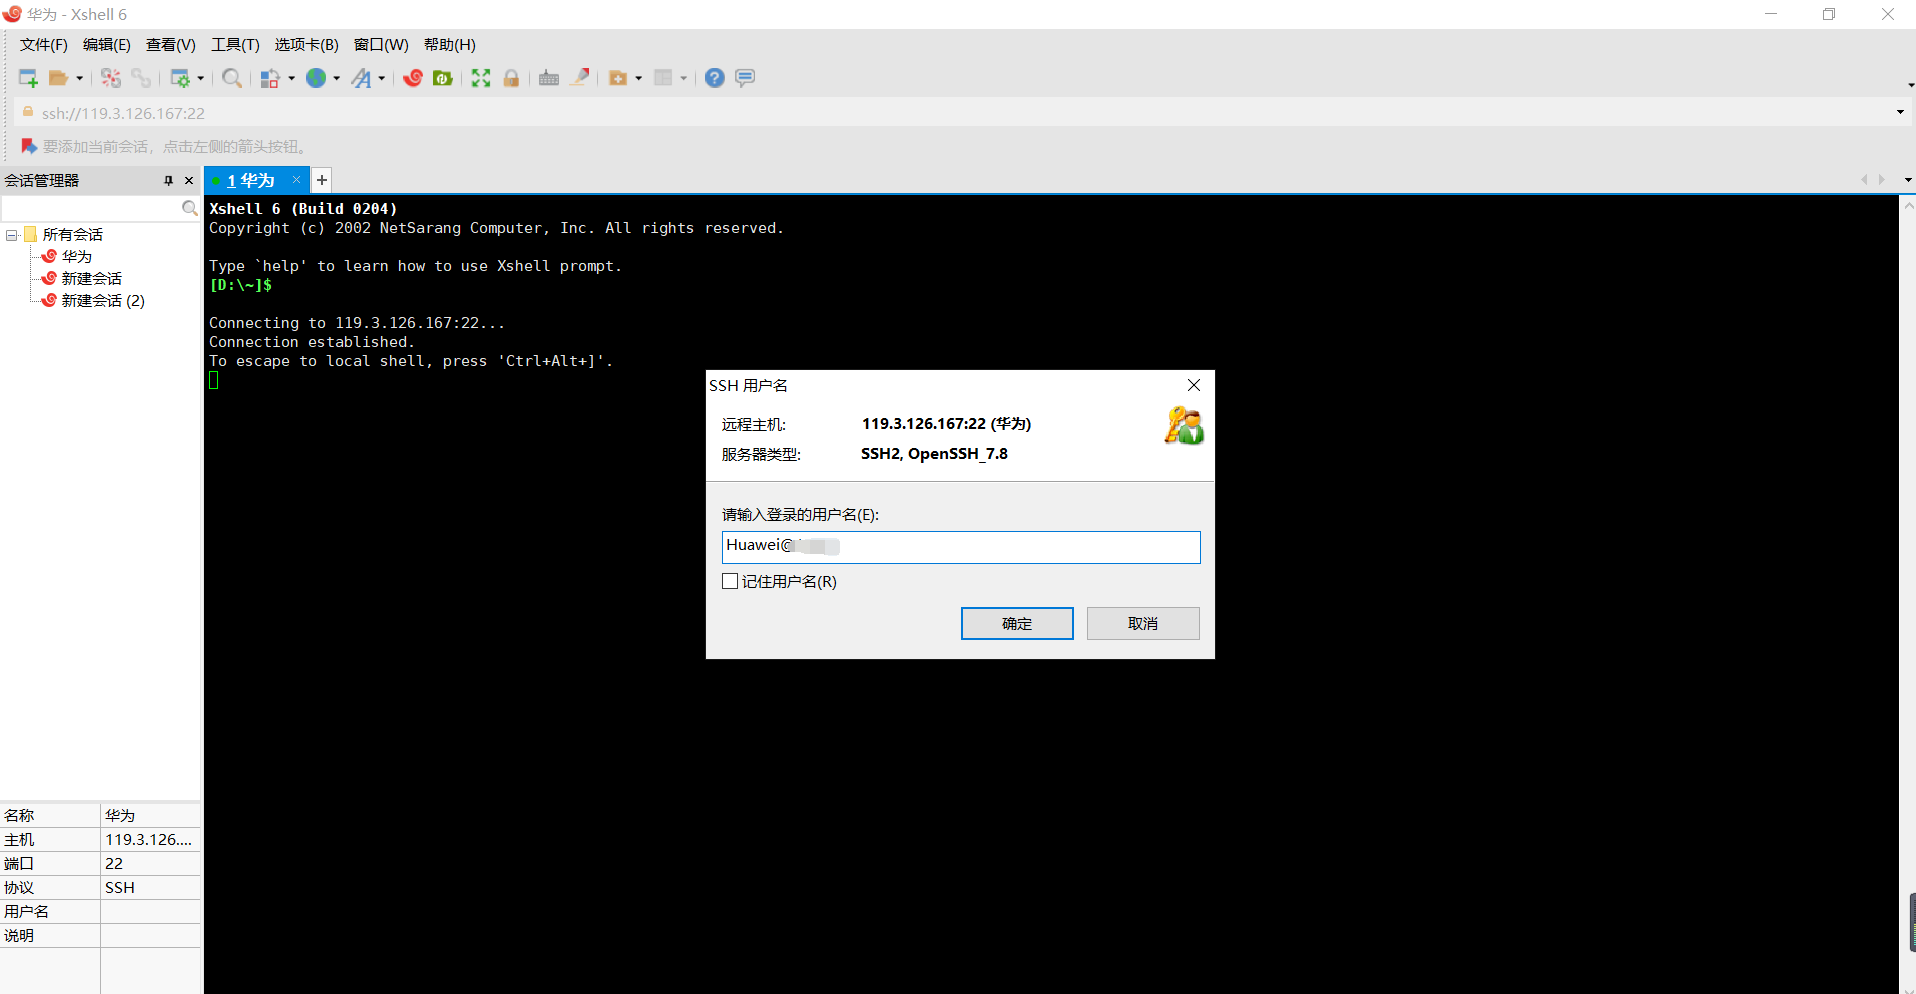
Task: Open the 文件(F) menu
Action: click(44, 45)
